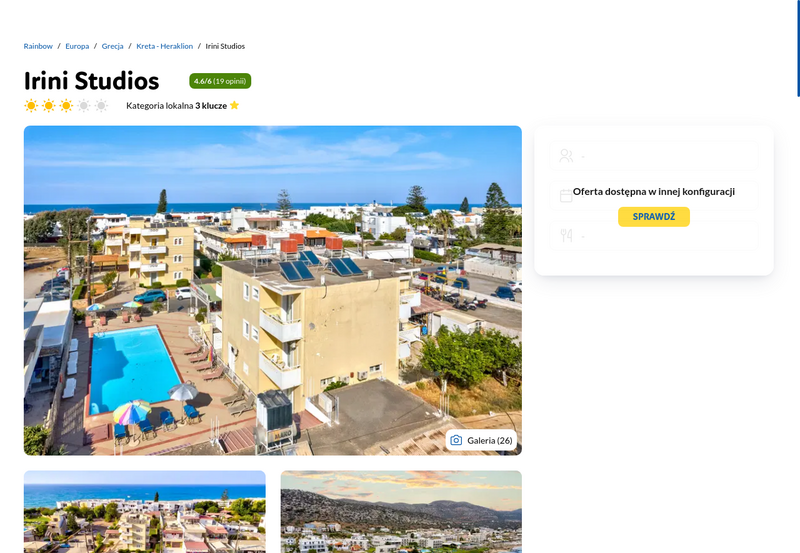Open the coastal aerial view thumbnail
This screenshot has width=800, height=553.
[x=144, y=512]
